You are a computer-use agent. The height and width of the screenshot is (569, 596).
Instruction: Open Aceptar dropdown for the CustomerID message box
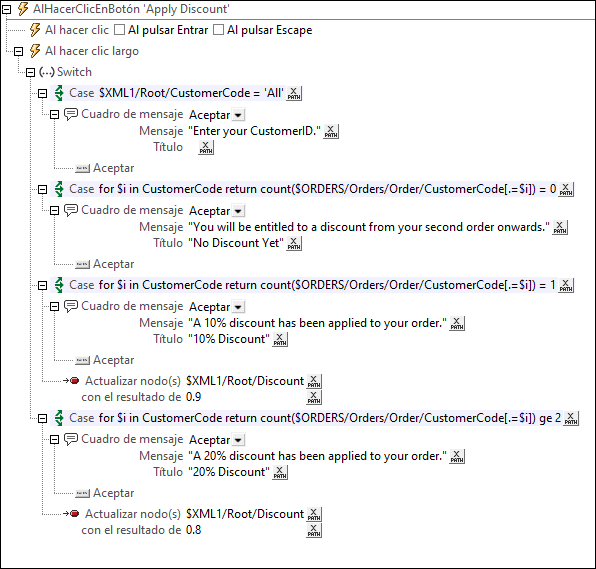[x=238, y=115]
